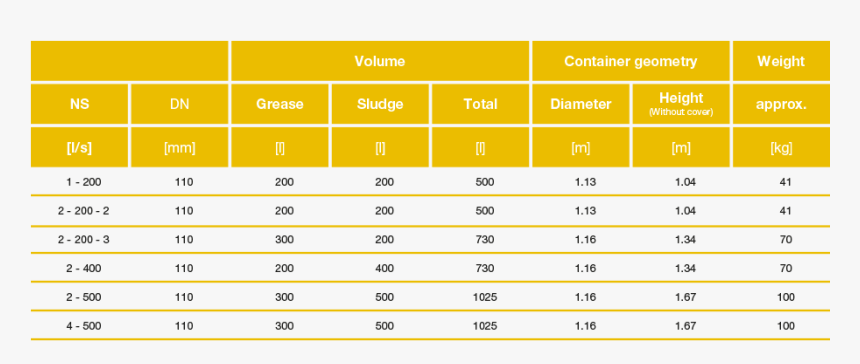This screenshot has width=860, height=364.
Task: Click the 1 - 200 row label
Action: pyautogui.click(x=84, y=182)
